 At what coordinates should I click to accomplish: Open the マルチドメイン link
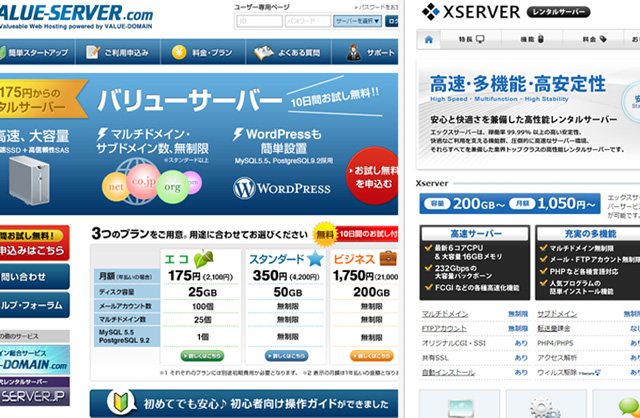(444, 314)
